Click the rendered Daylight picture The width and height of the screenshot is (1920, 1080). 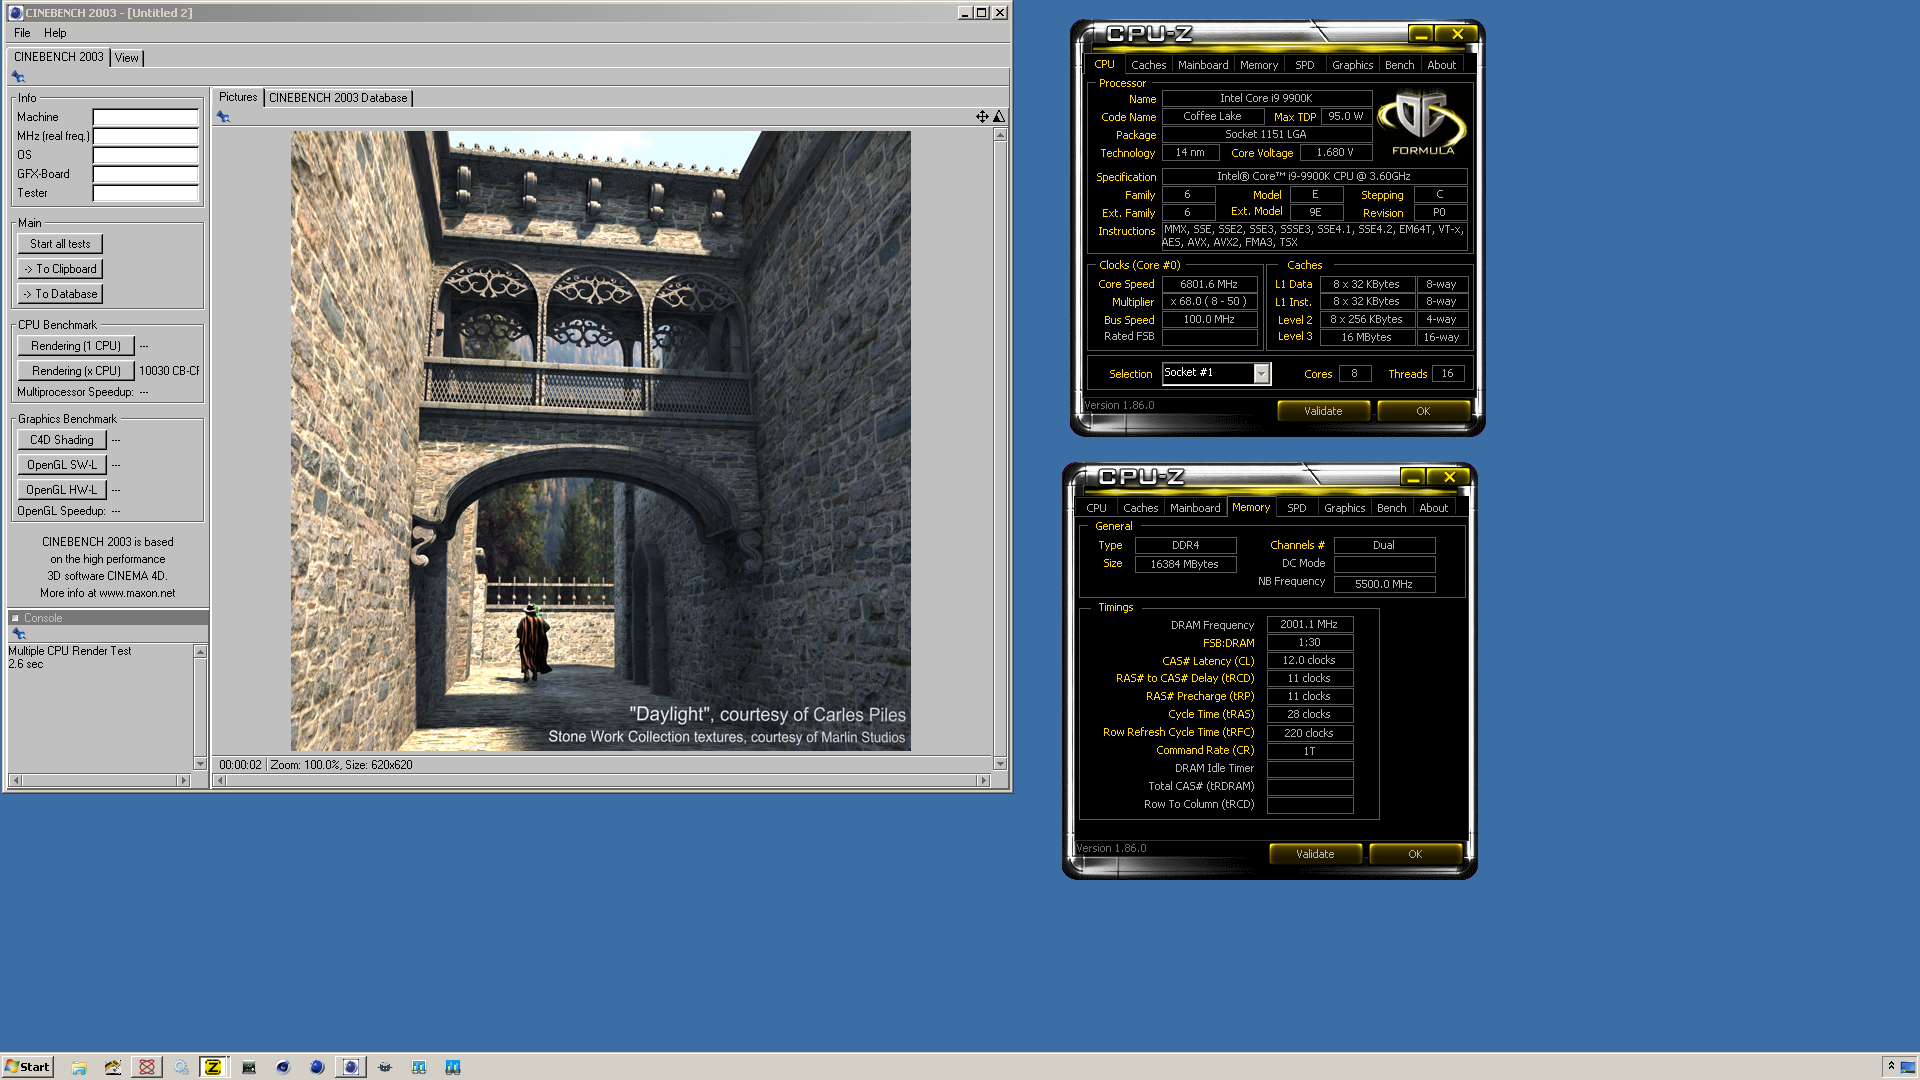(600, 440)
